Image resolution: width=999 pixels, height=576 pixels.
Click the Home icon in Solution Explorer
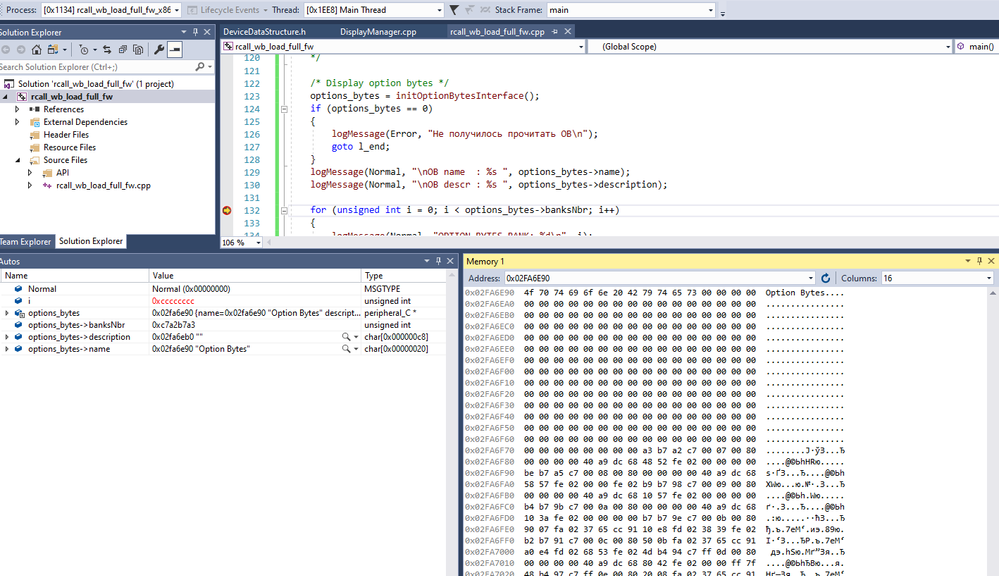point(37,49)
